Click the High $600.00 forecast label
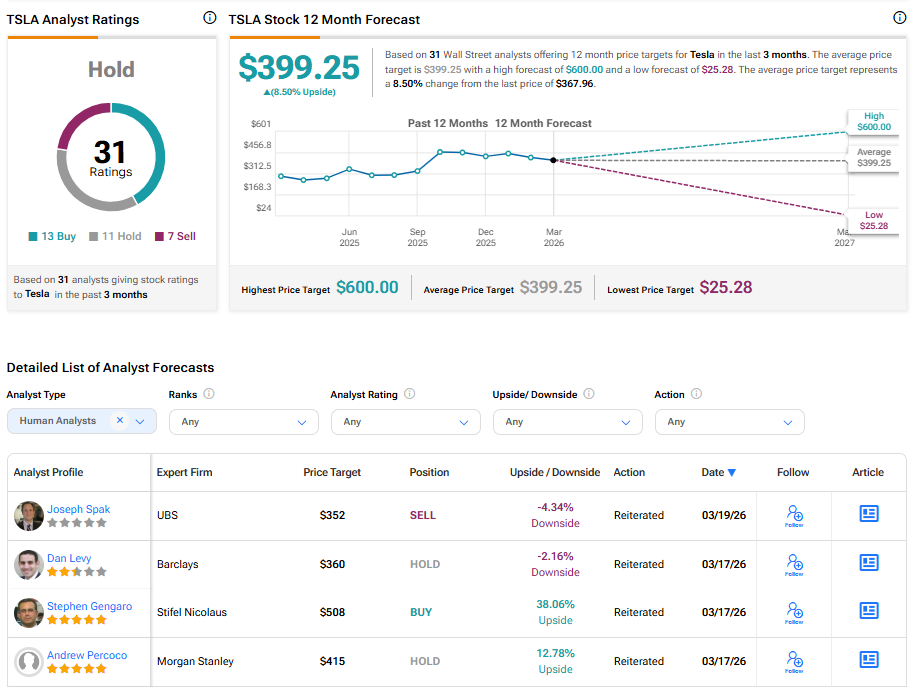The image size is (912, 687). (871, 121)
